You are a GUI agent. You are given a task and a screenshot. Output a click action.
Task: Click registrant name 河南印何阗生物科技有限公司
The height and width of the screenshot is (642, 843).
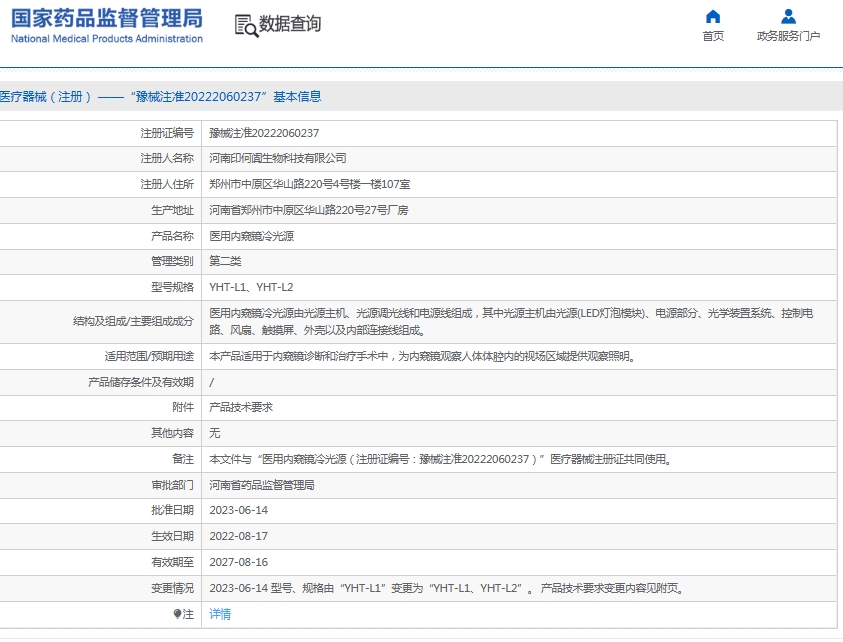pos(278,159)
